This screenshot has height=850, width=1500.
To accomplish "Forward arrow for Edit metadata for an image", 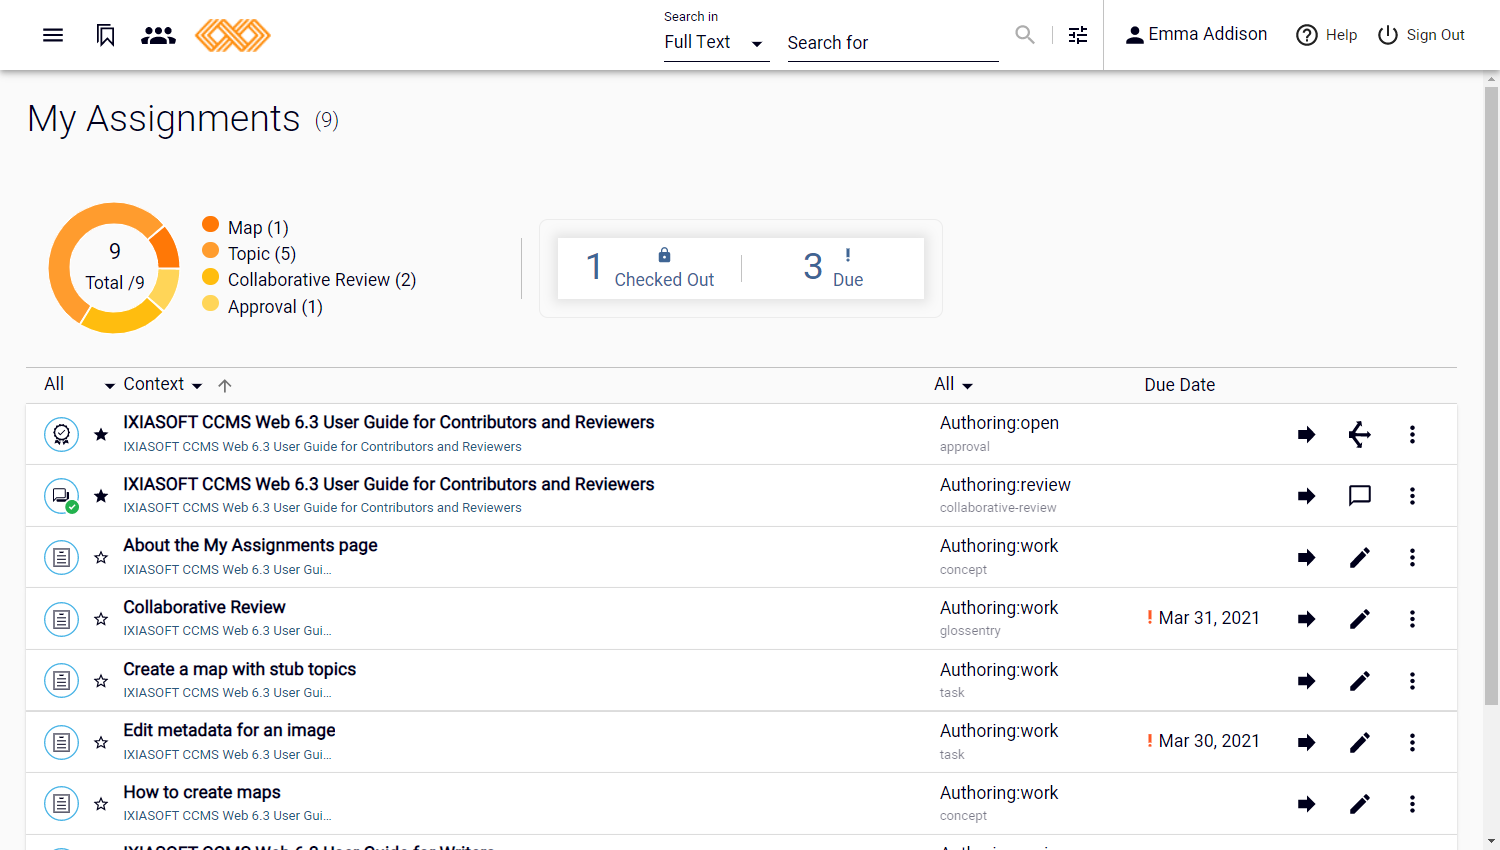I will [1306, 742].
